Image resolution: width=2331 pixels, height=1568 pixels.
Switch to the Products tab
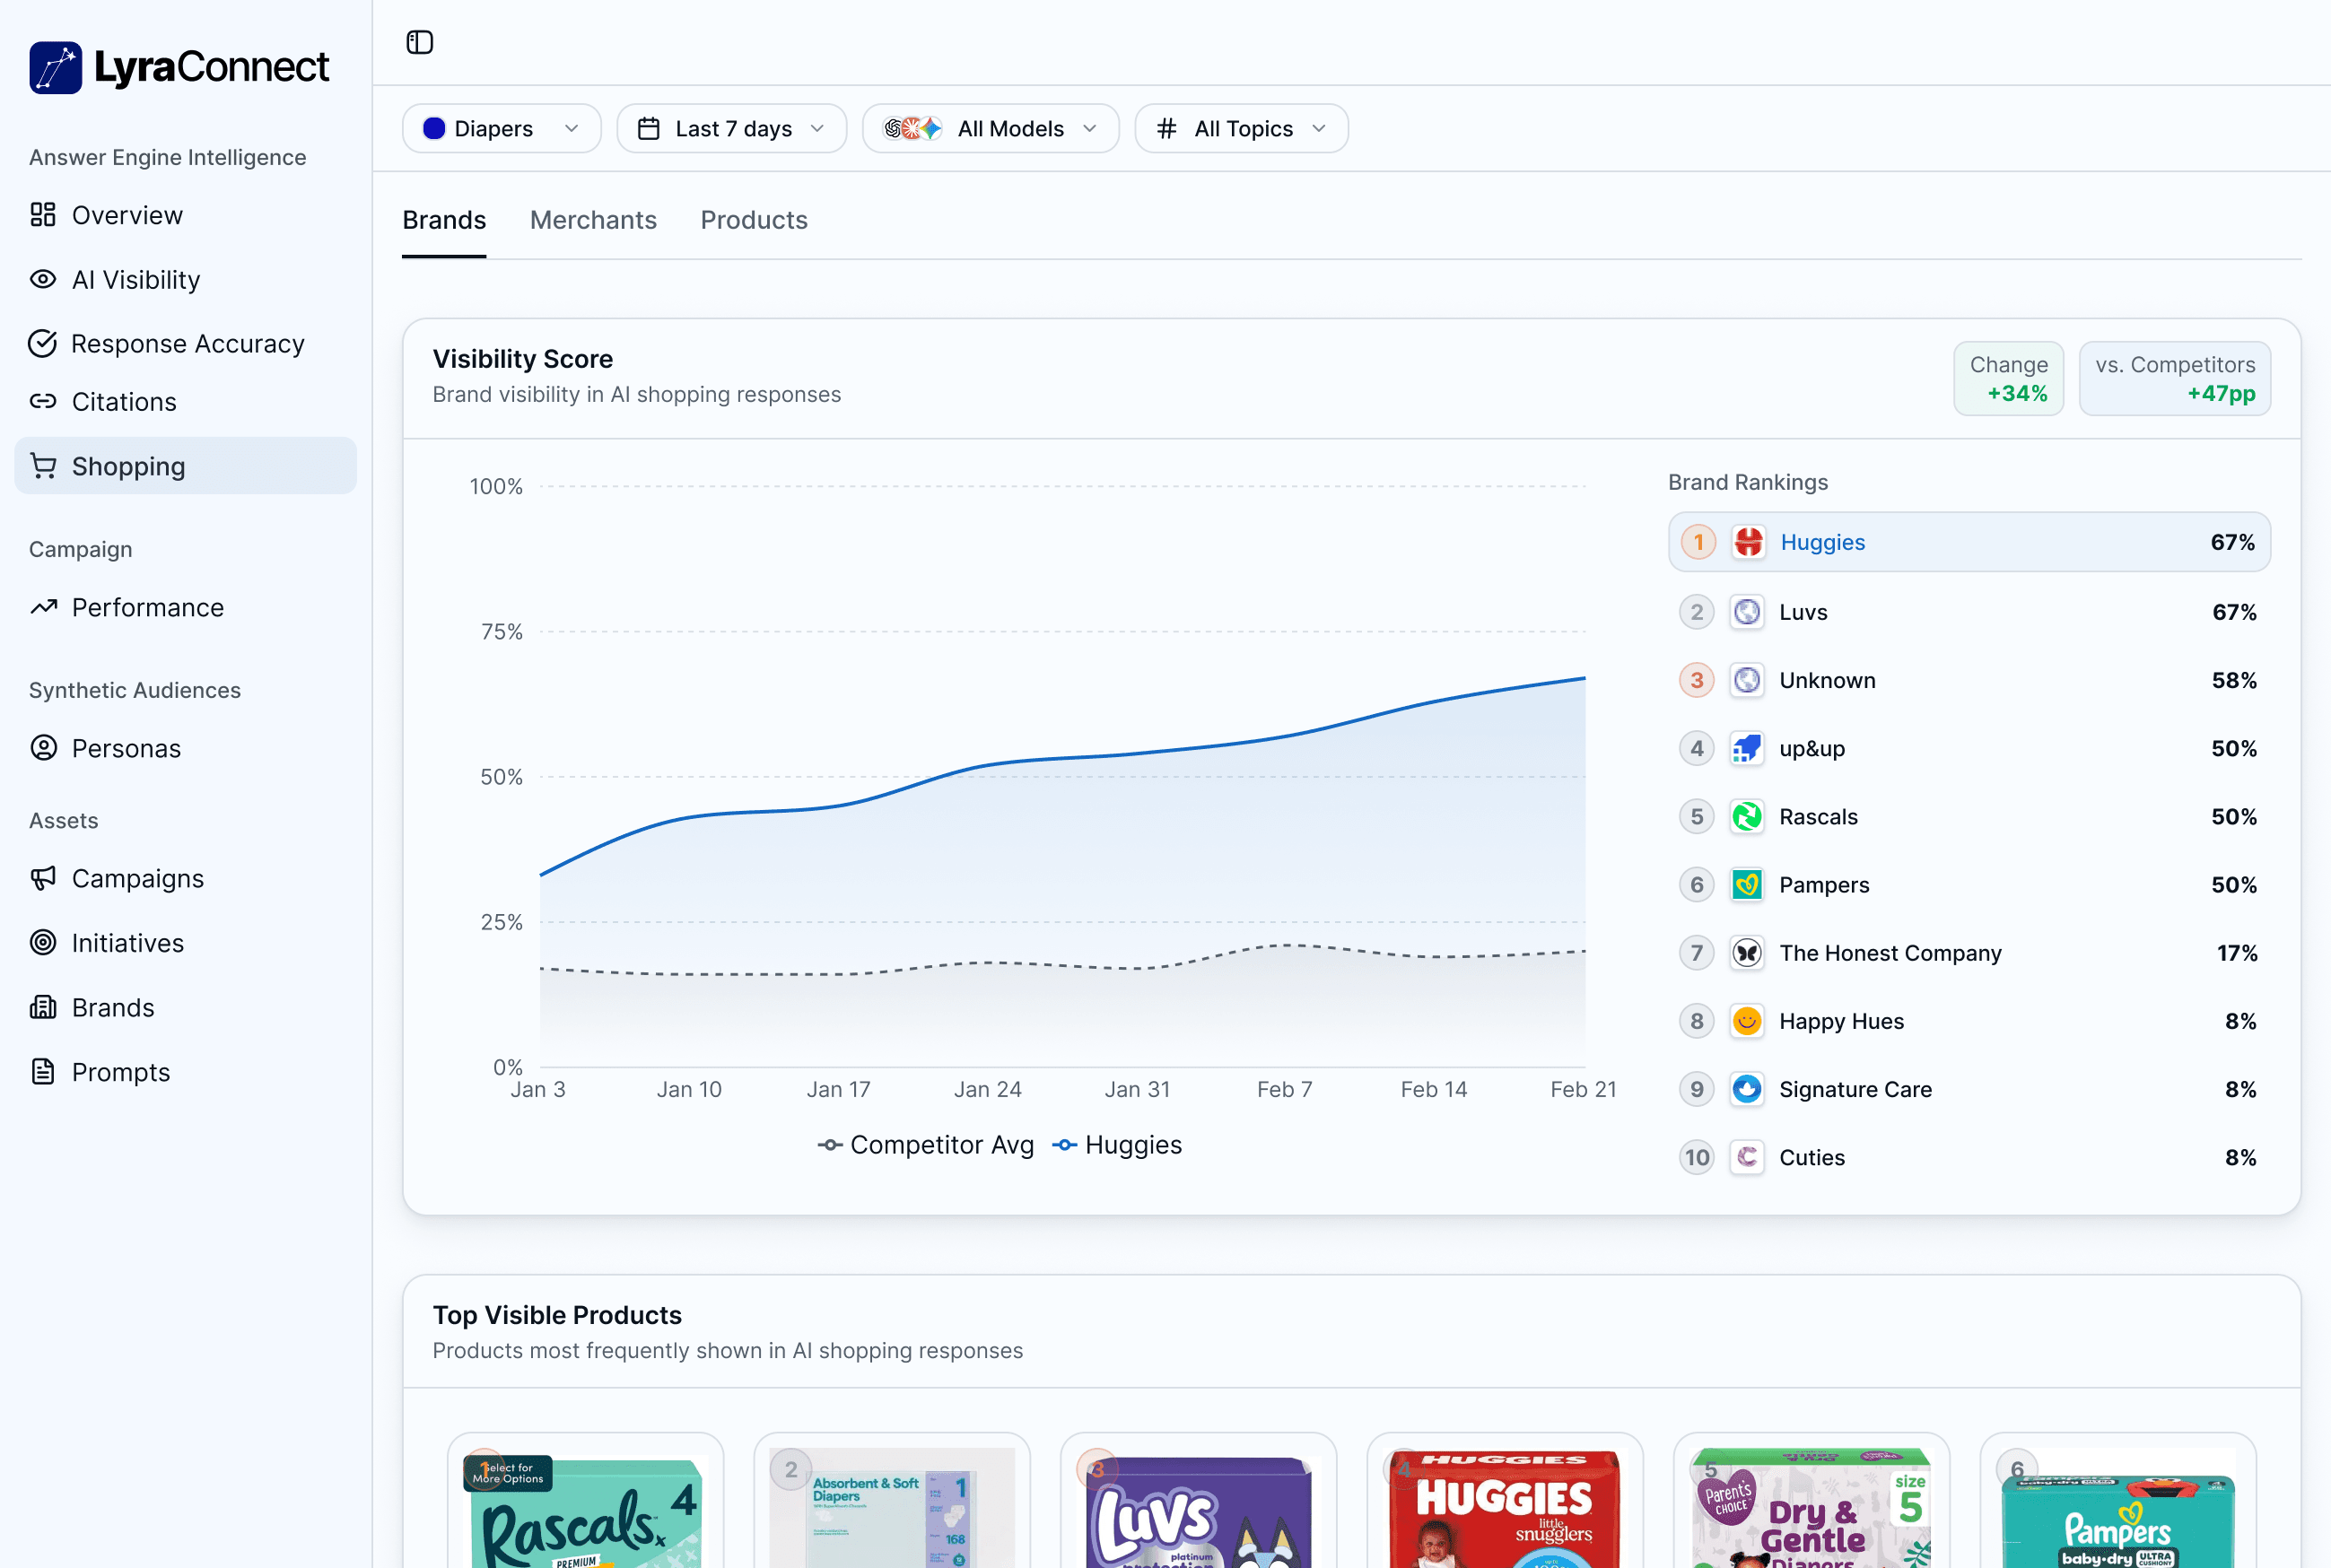click(754, 220)
